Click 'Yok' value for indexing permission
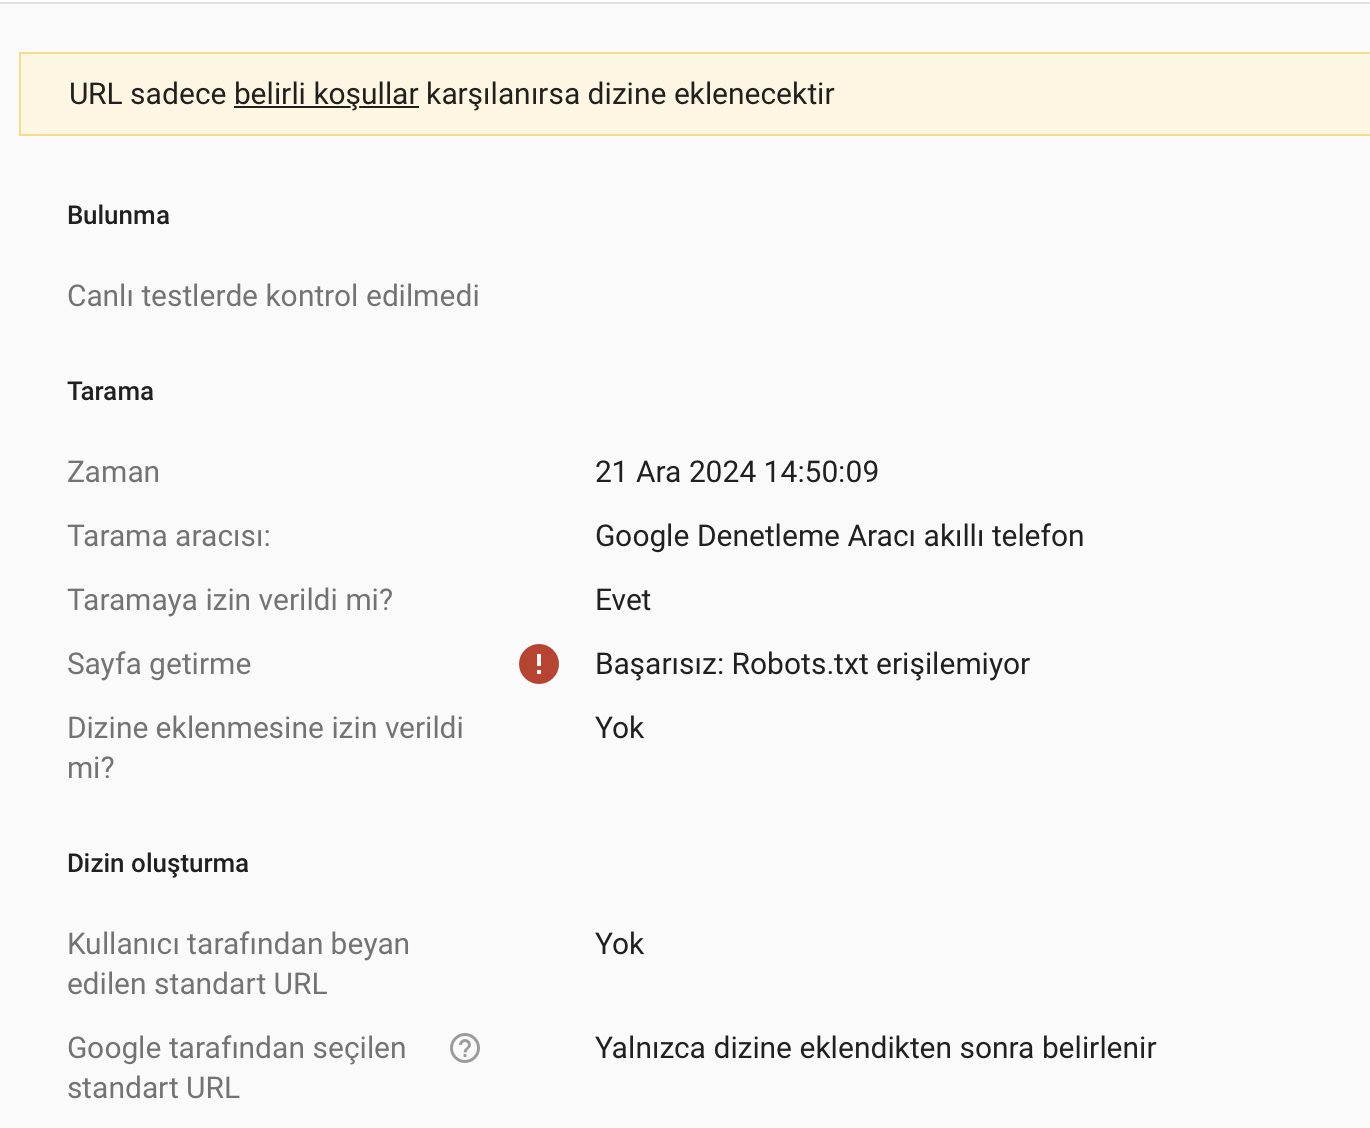 click(619, 728)
